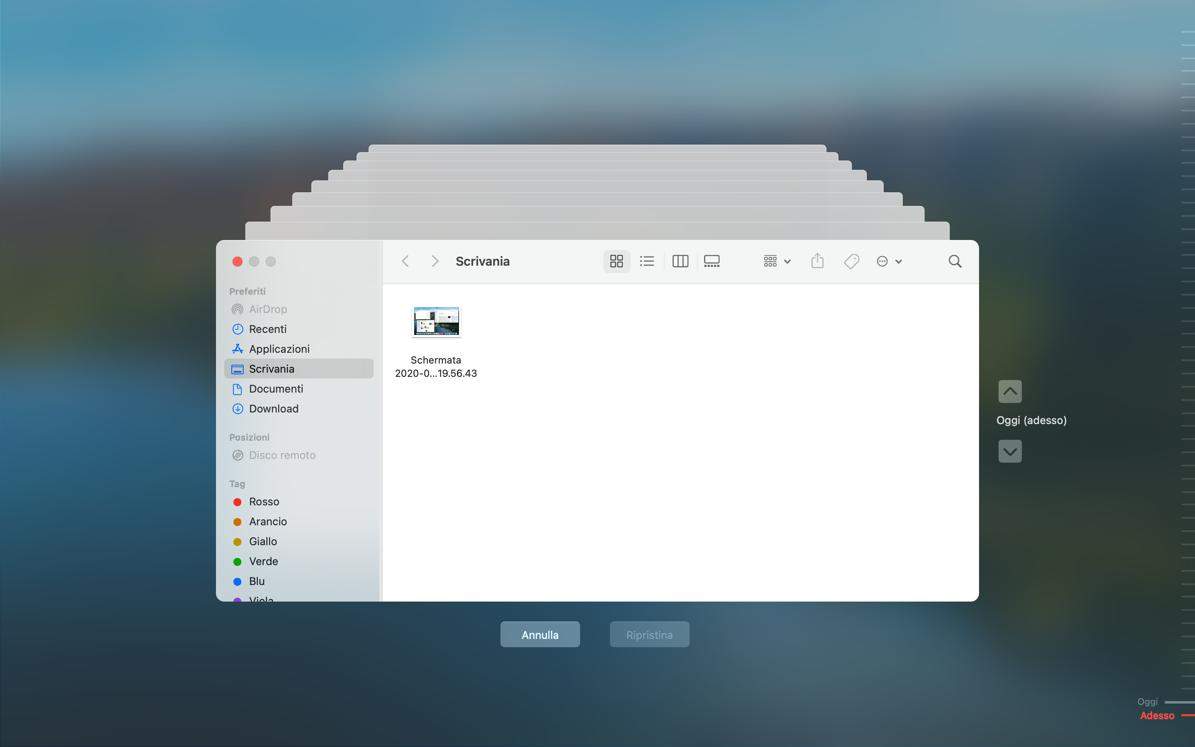Jump to previous backup with up arrow

[1010, 391]
